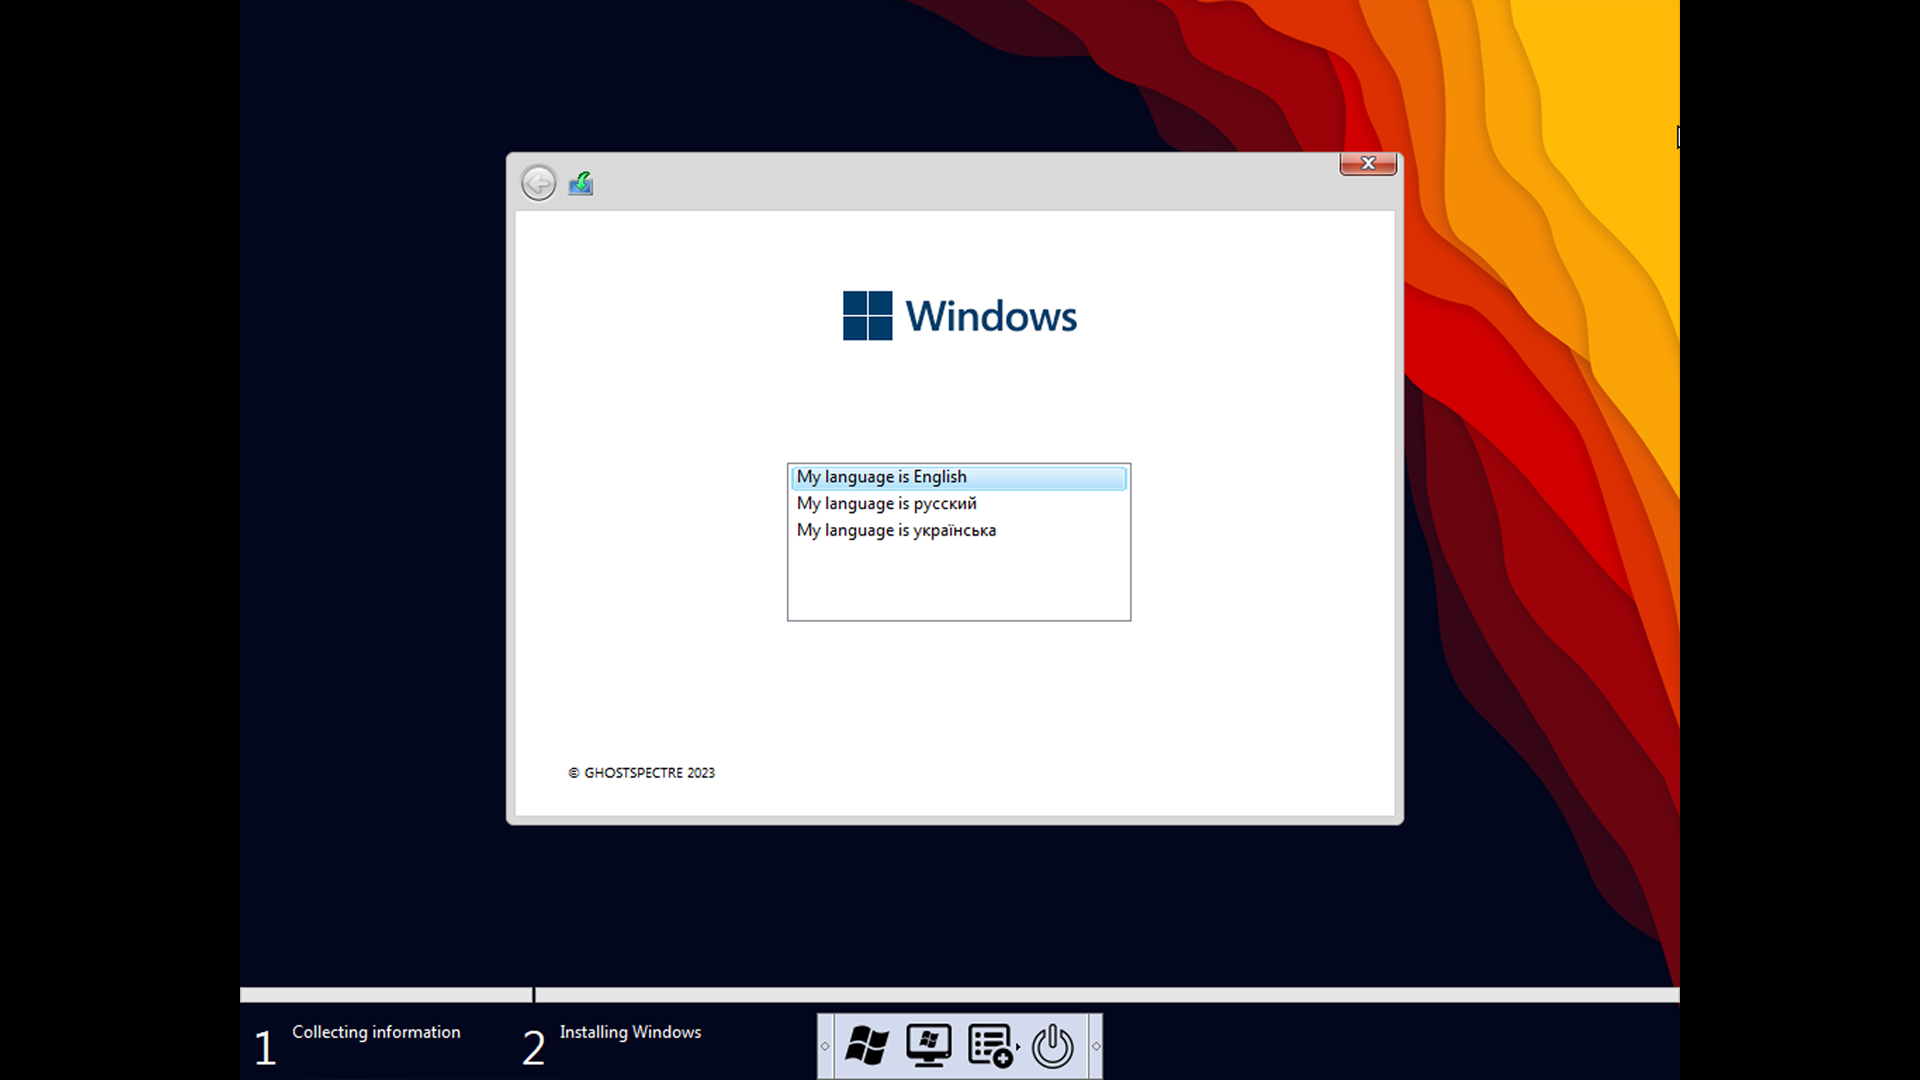
Task: Click the power button icon
Action: (x=1052, y=1046)
